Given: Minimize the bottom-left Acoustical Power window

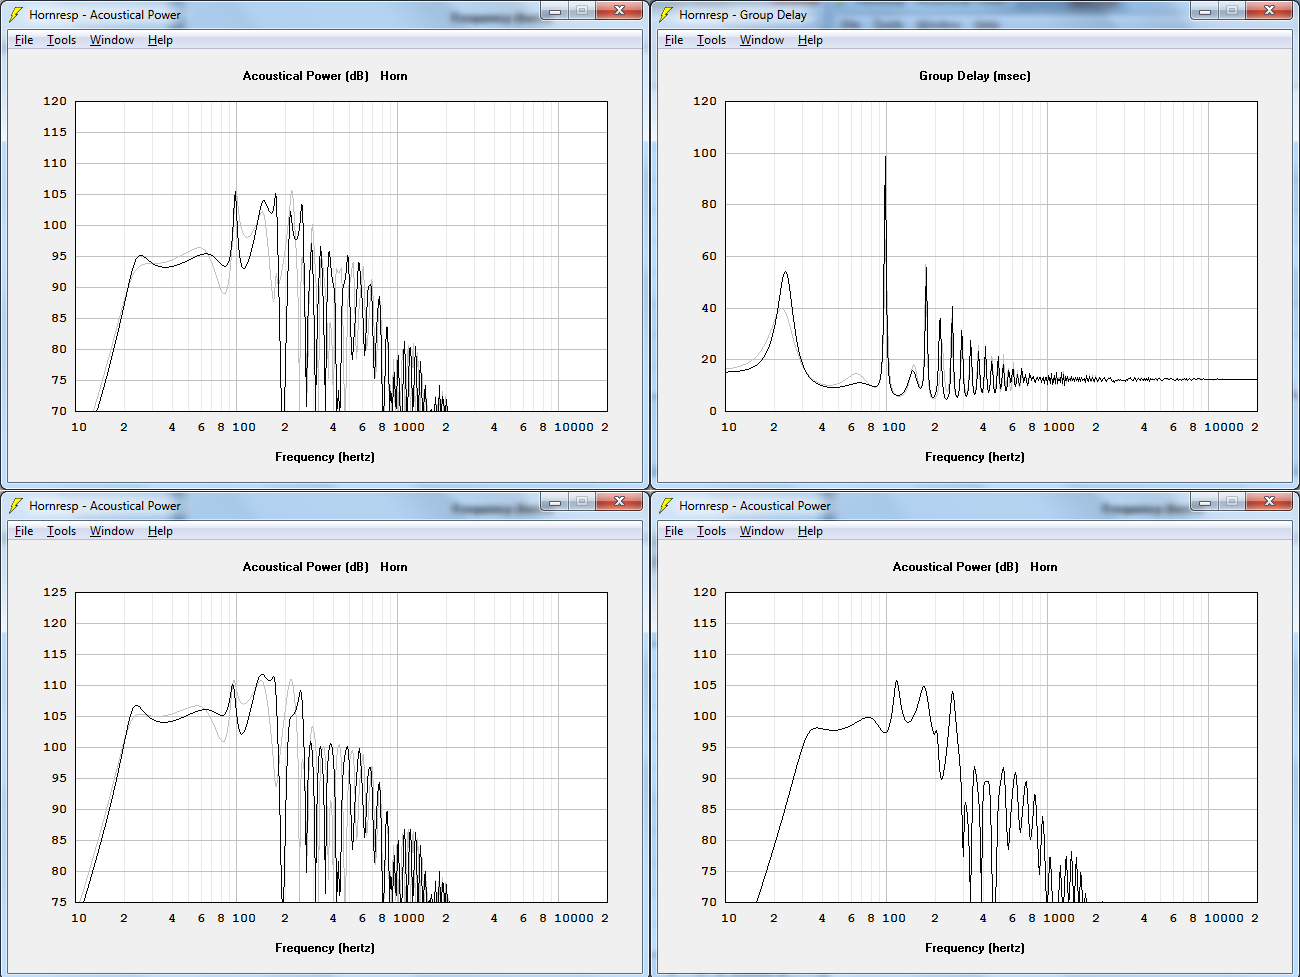Looking at the screenshot, I should pyautogui.click(x=555, y=502).
